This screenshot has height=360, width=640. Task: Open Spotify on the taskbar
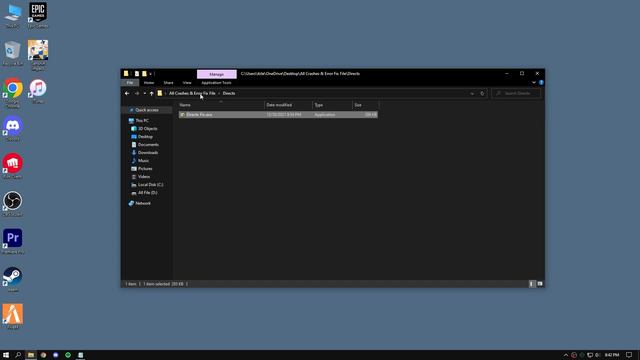pyautogui.click(x=68, y=355)
